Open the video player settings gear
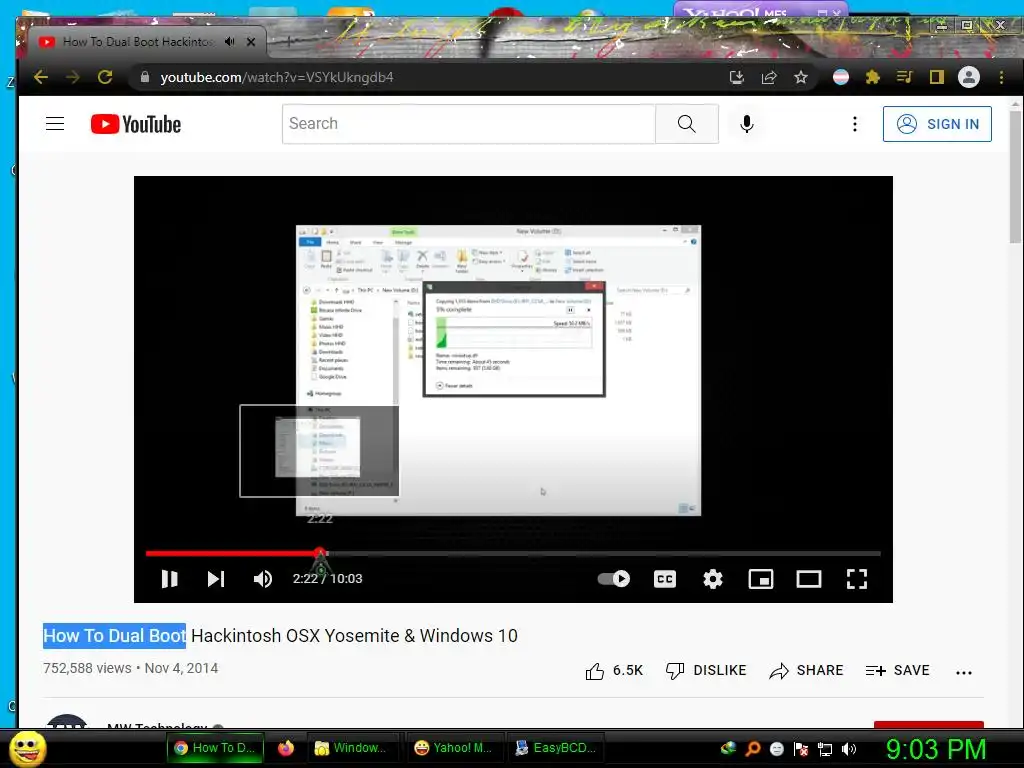This screenshot has width=1024, height=768. (712, 579)
